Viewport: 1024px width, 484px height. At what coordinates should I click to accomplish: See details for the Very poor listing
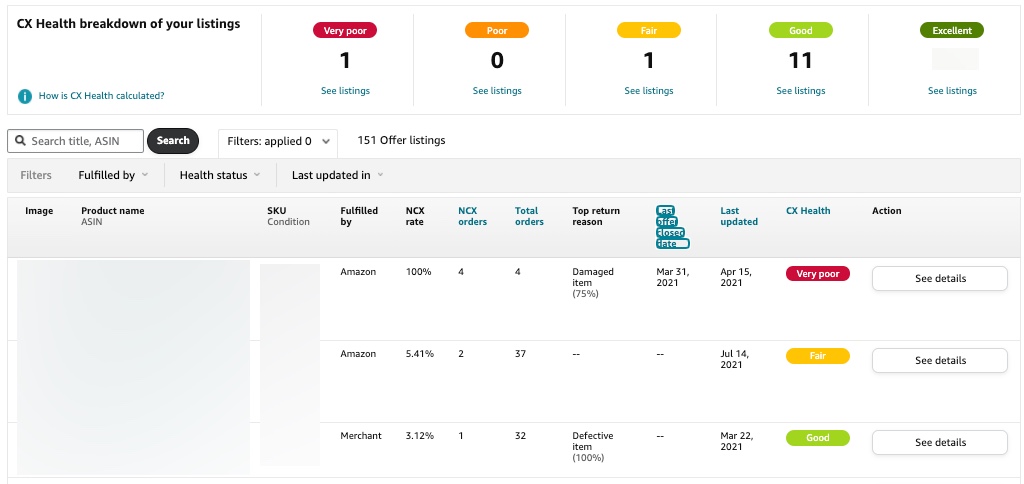click(939, 278)
